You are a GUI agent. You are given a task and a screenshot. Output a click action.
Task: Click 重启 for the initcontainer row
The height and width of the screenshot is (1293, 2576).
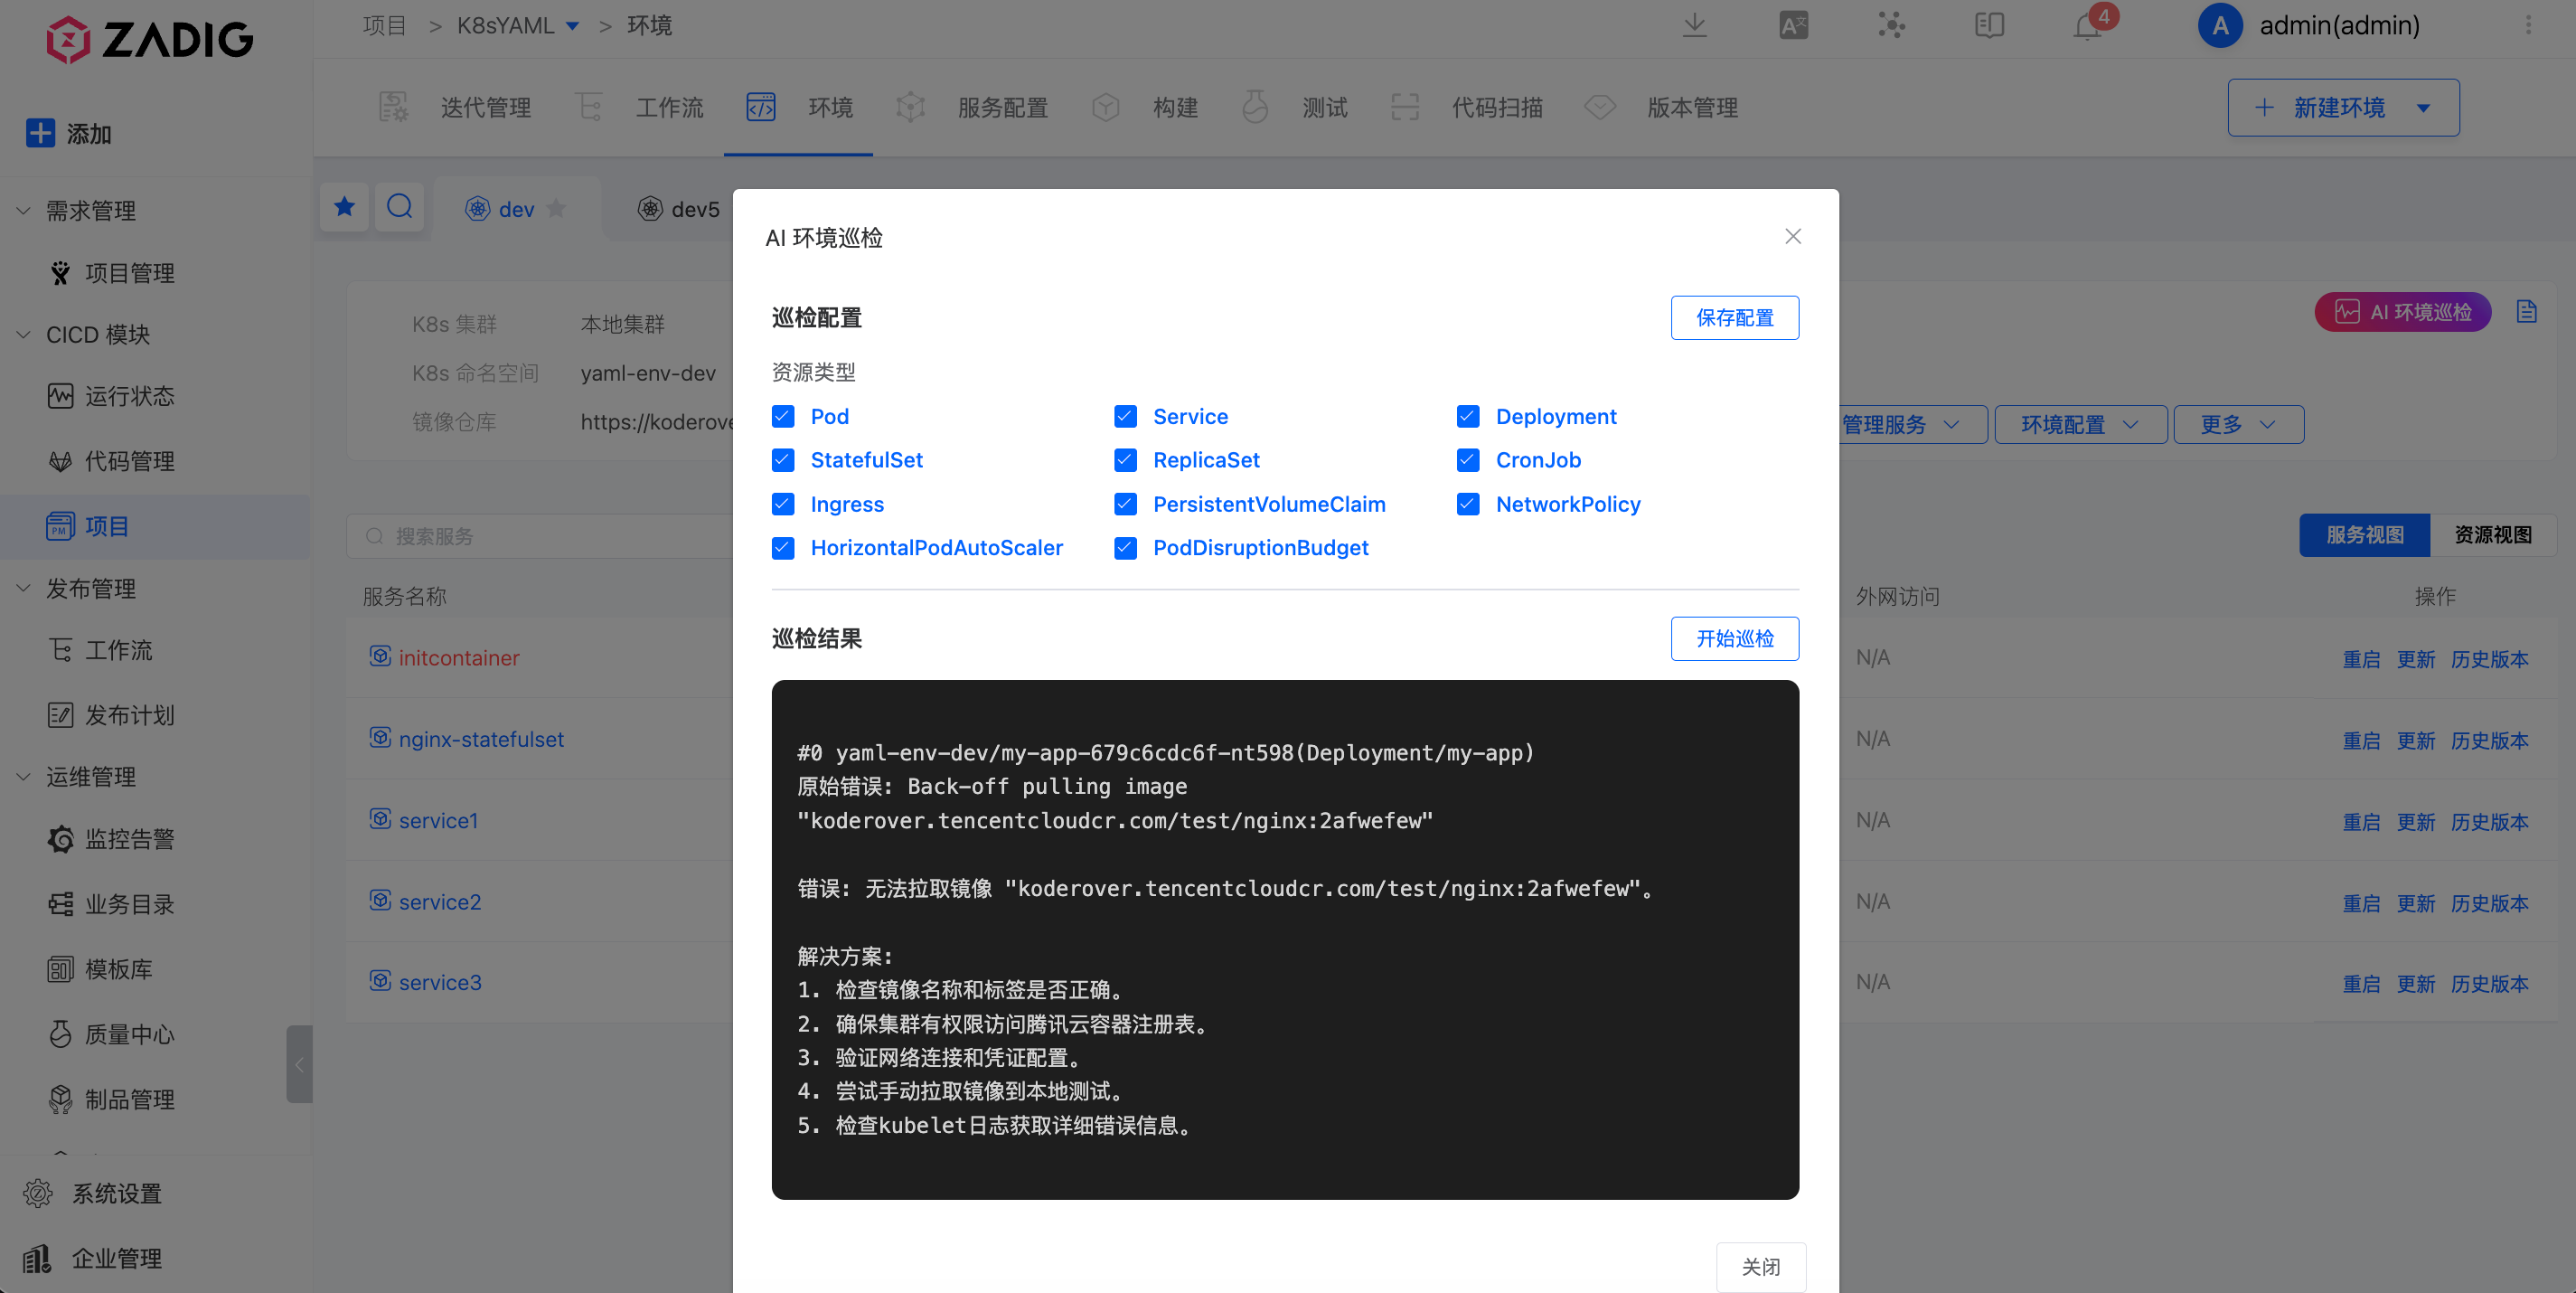coord(2361,658)
